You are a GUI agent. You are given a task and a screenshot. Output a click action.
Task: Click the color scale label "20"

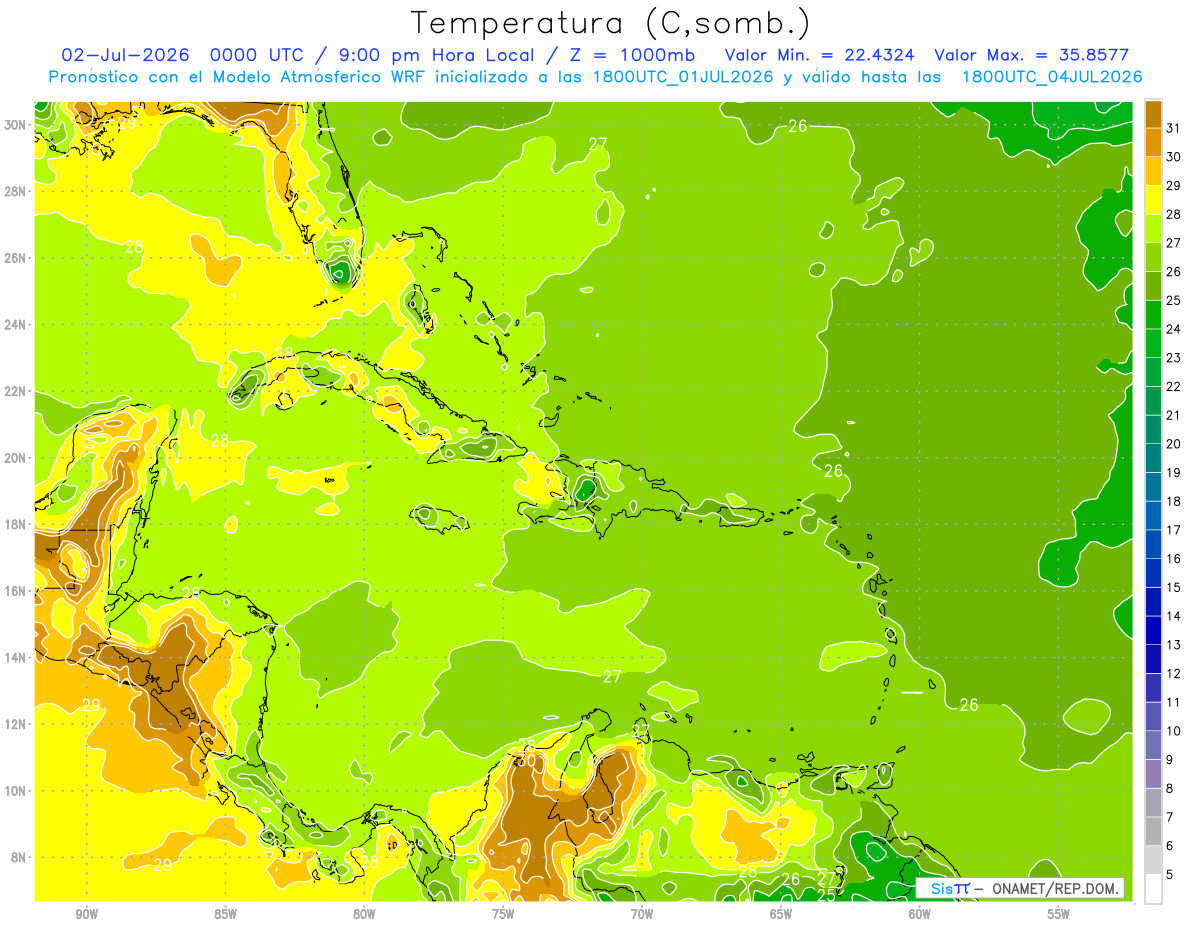pyautogui.click(x=1174, y=444)
